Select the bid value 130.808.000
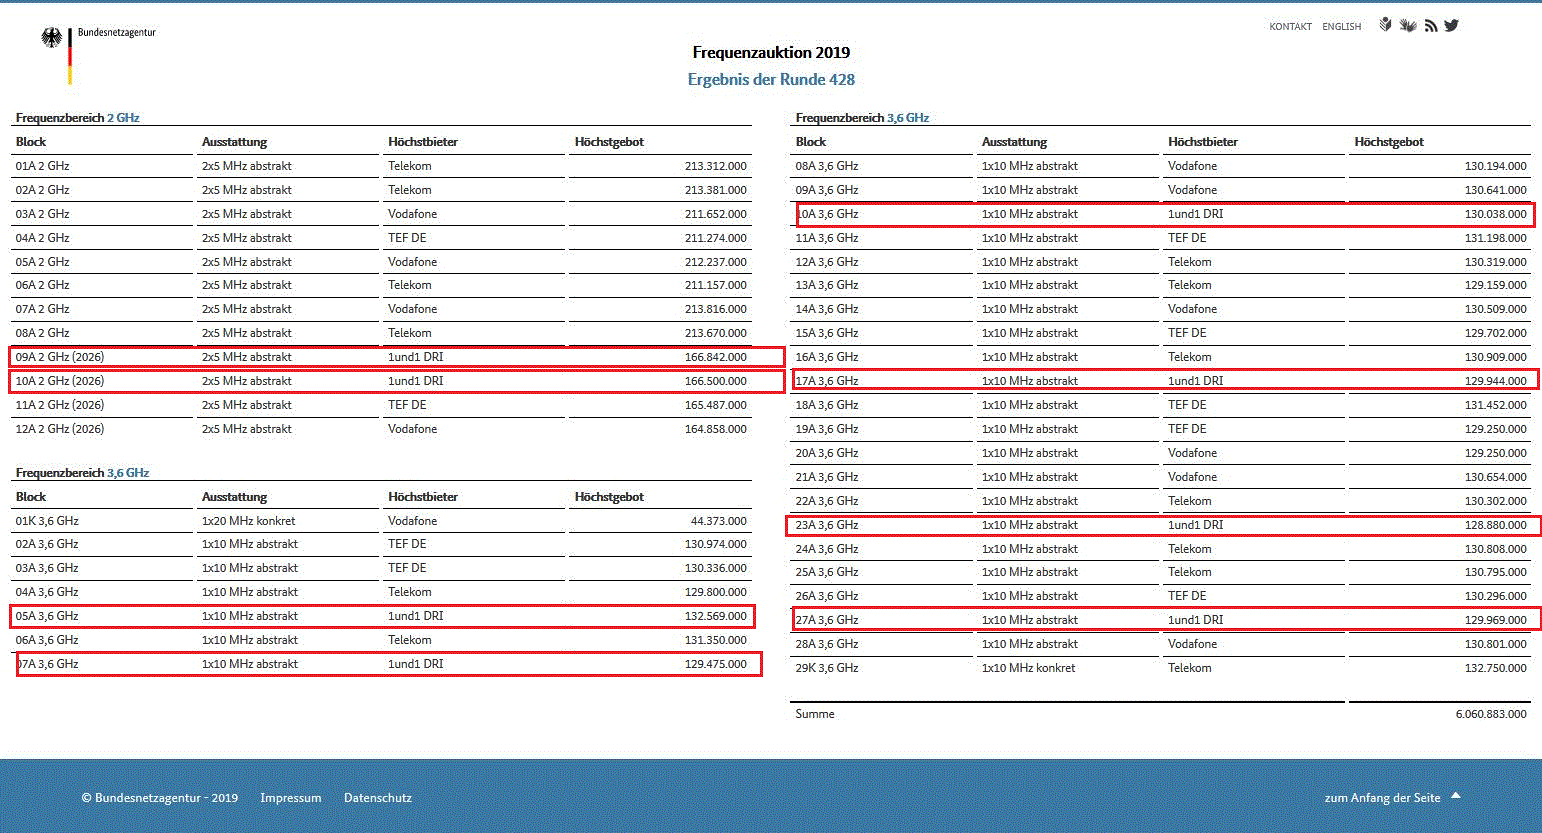 click(x=1496, y=549)
